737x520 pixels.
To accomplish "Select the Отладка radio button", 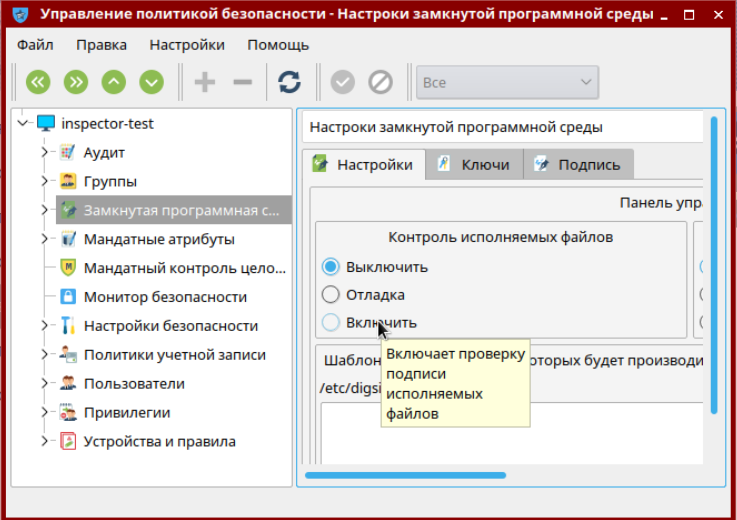I will (x=330, y=295).
